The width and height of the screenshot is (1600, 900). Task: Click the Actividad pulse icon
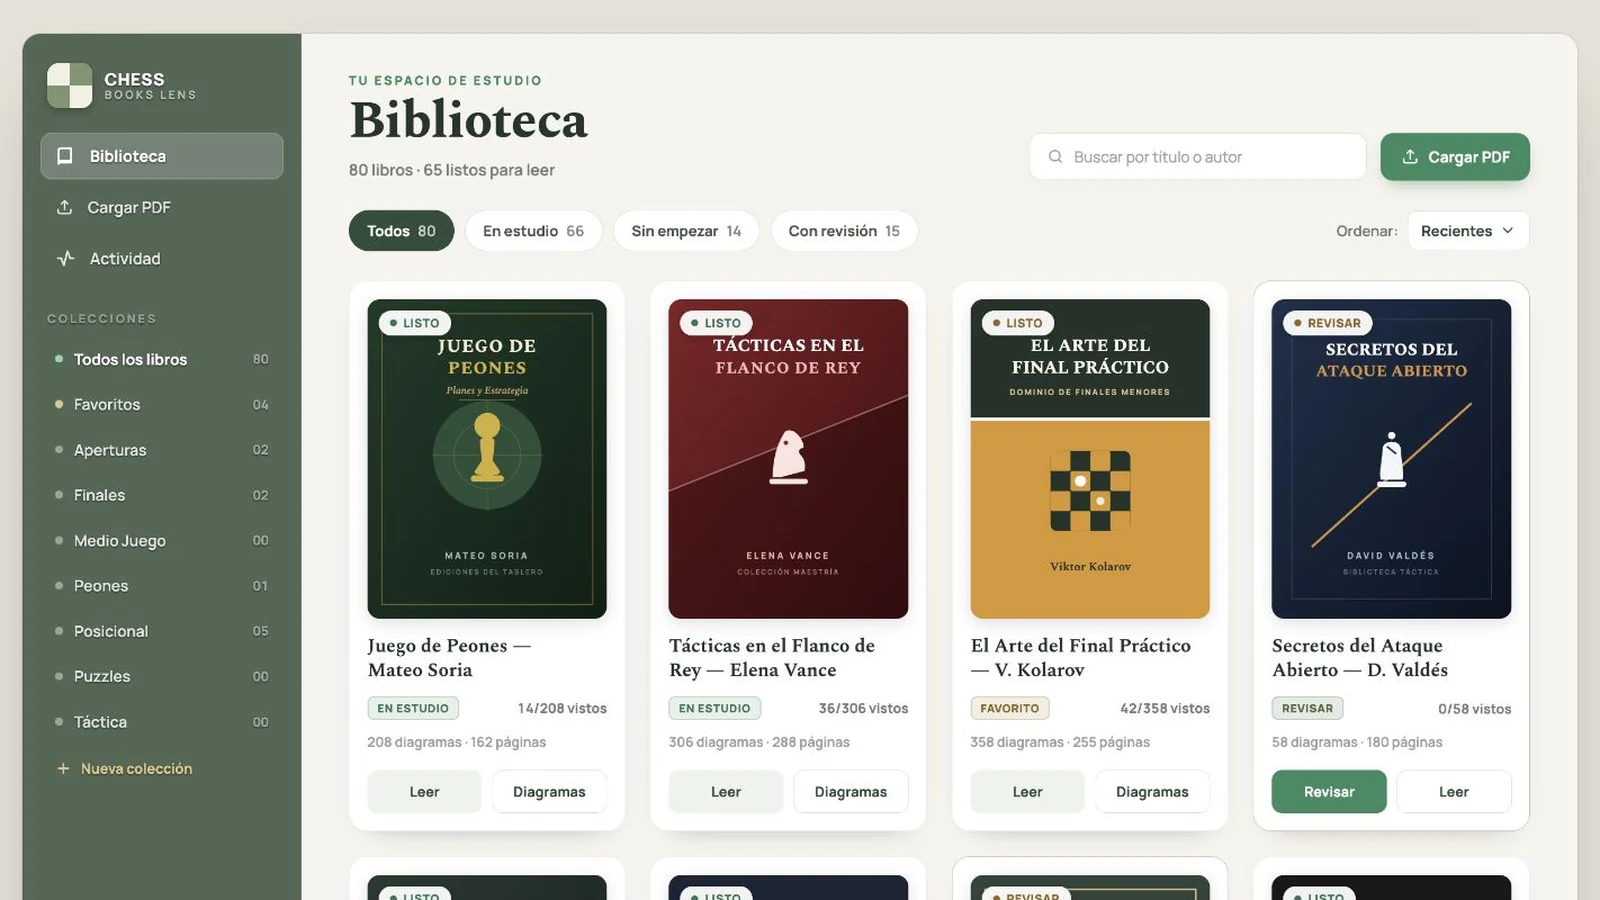[65, 258]
